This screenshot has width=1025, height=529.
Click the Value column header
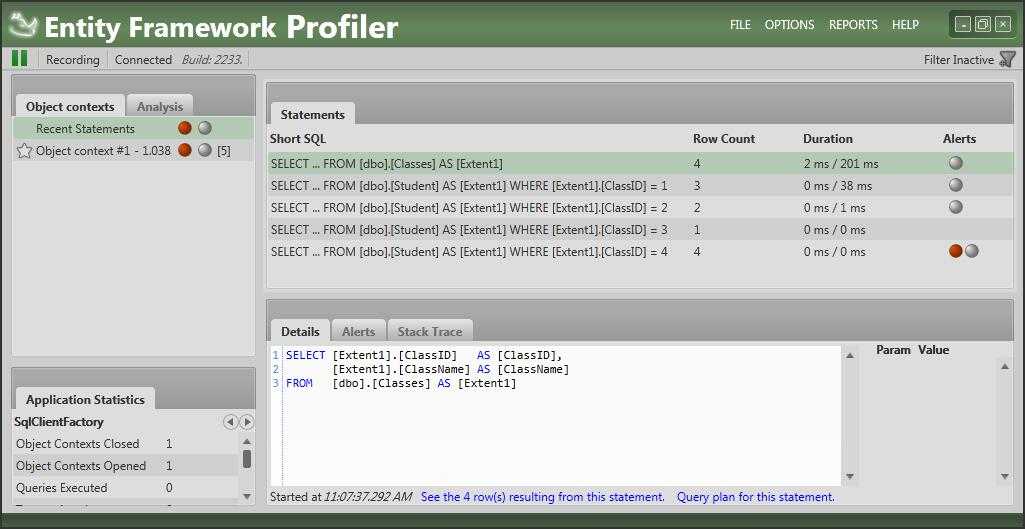(933, 350)
